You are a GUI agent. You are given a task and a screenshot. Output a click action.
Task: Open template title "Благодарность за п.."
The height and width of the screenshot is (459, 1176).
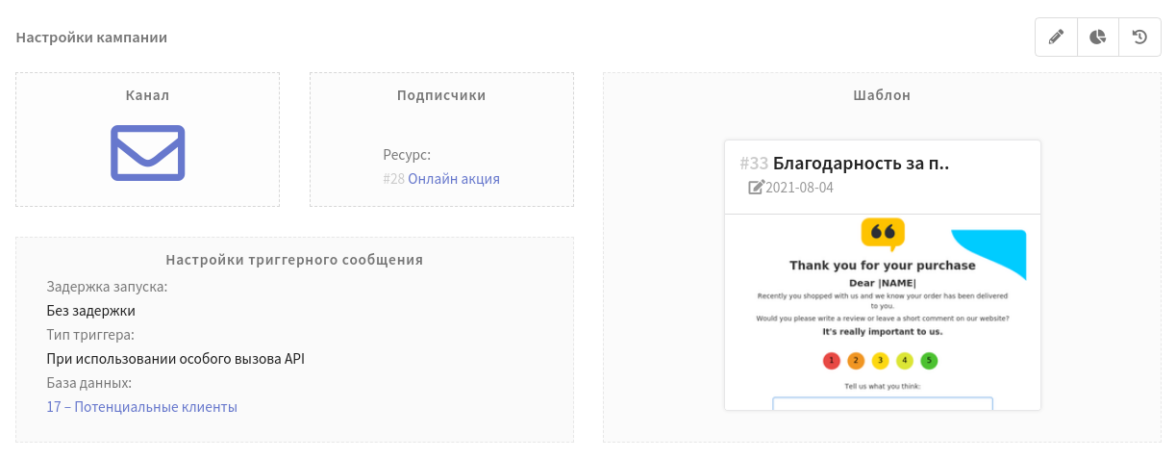pyautogui.click(x=861, y=164)
